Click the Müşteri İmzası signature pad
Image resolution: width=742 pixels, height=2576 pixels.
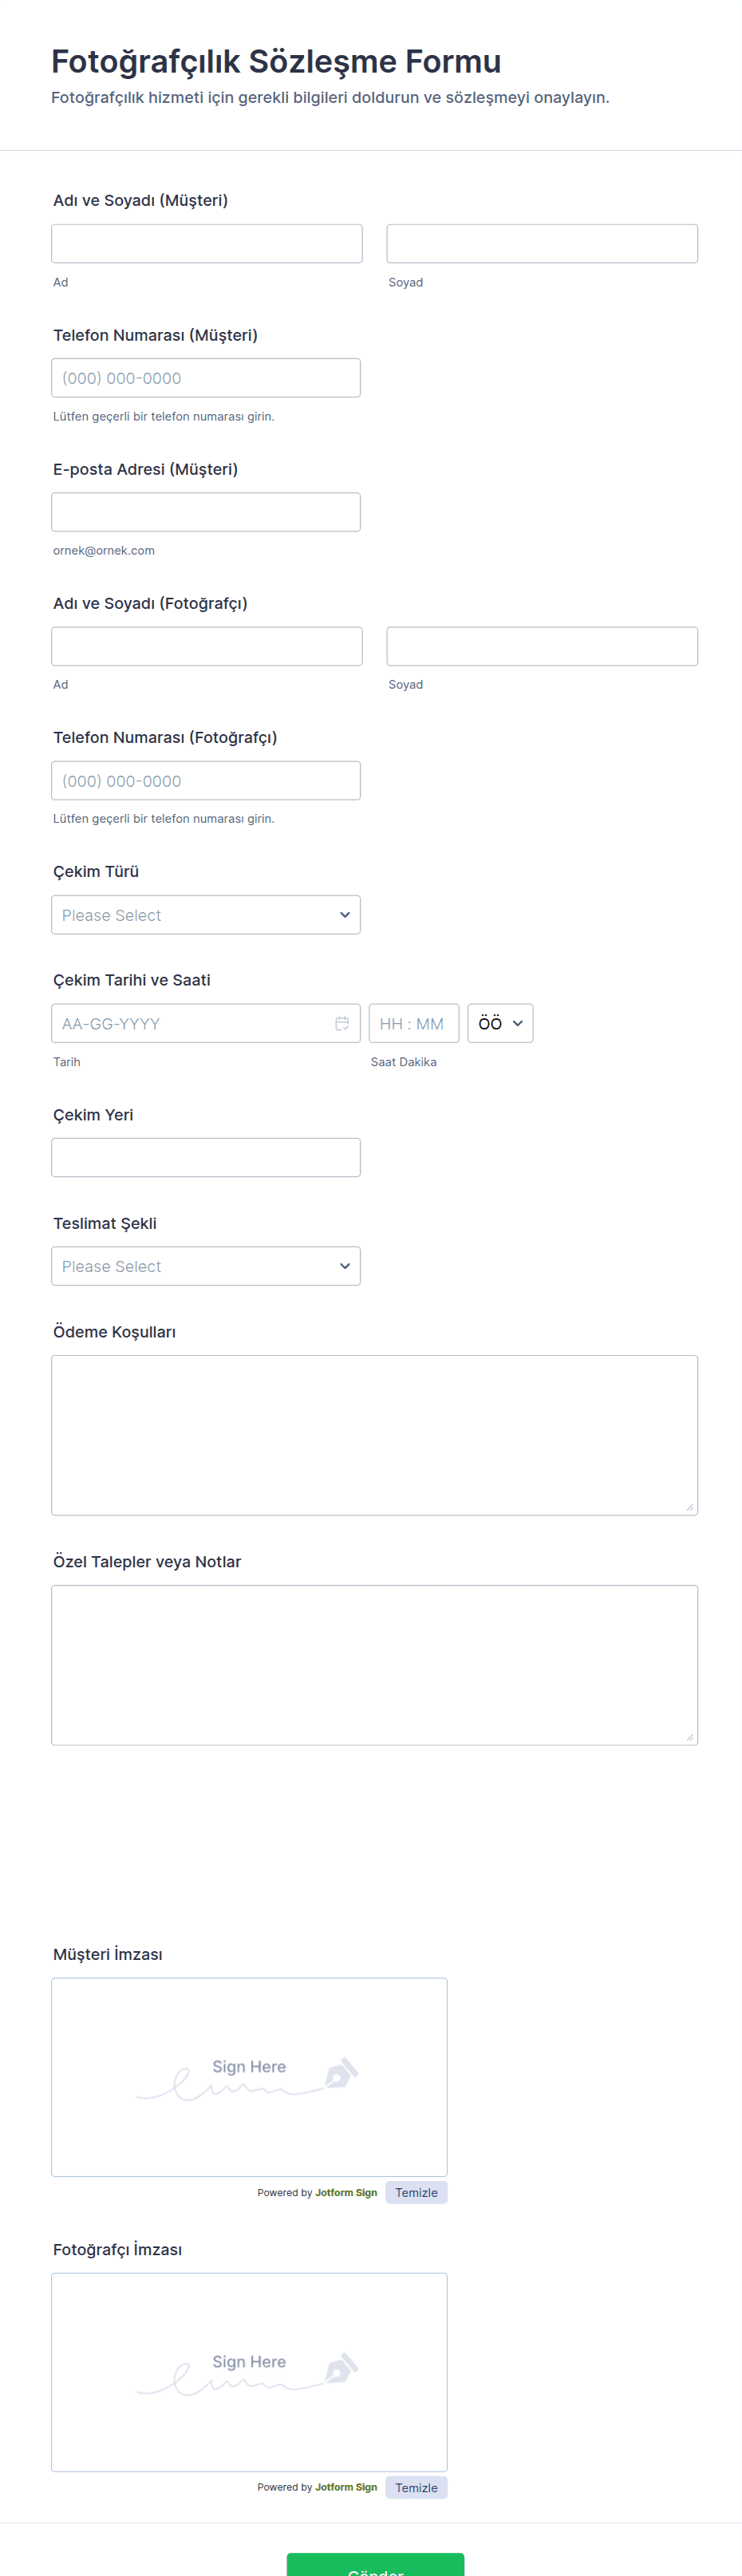[x=249, y=2076]
